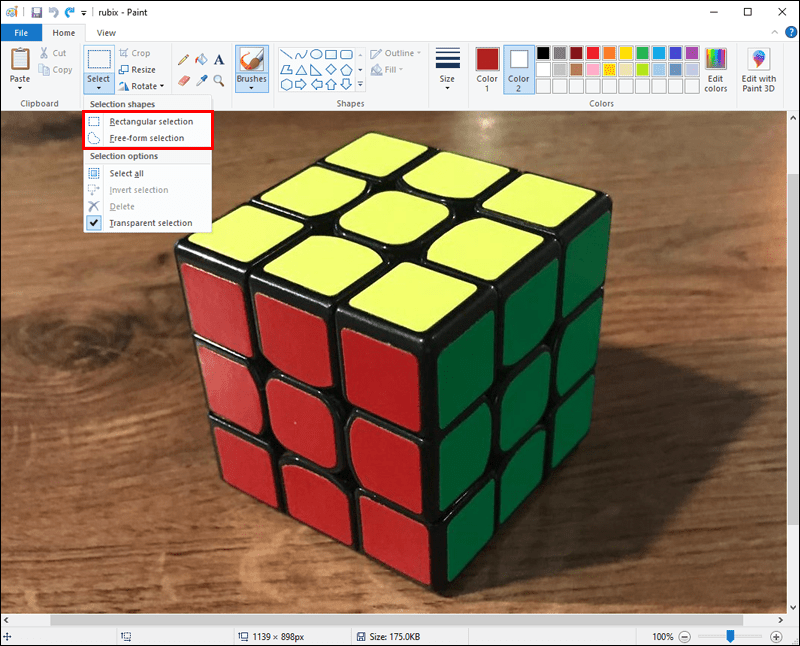Choose Rectangular selection
Image resolution: width=800 pixels, height=646 pixels.
tap(147, 121)
